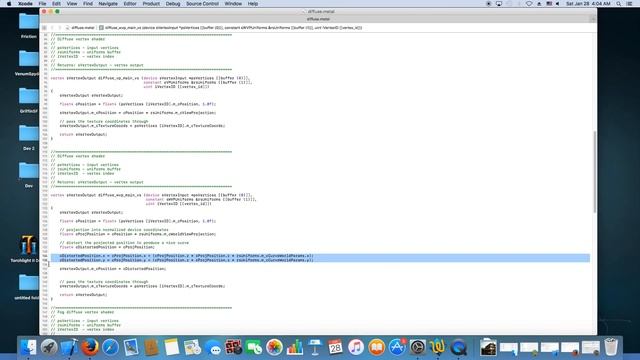Viewport: 640px width, 360px height.
Task: Click the highlighted oDistortedPosition.x code line
Action: point(186,256)
